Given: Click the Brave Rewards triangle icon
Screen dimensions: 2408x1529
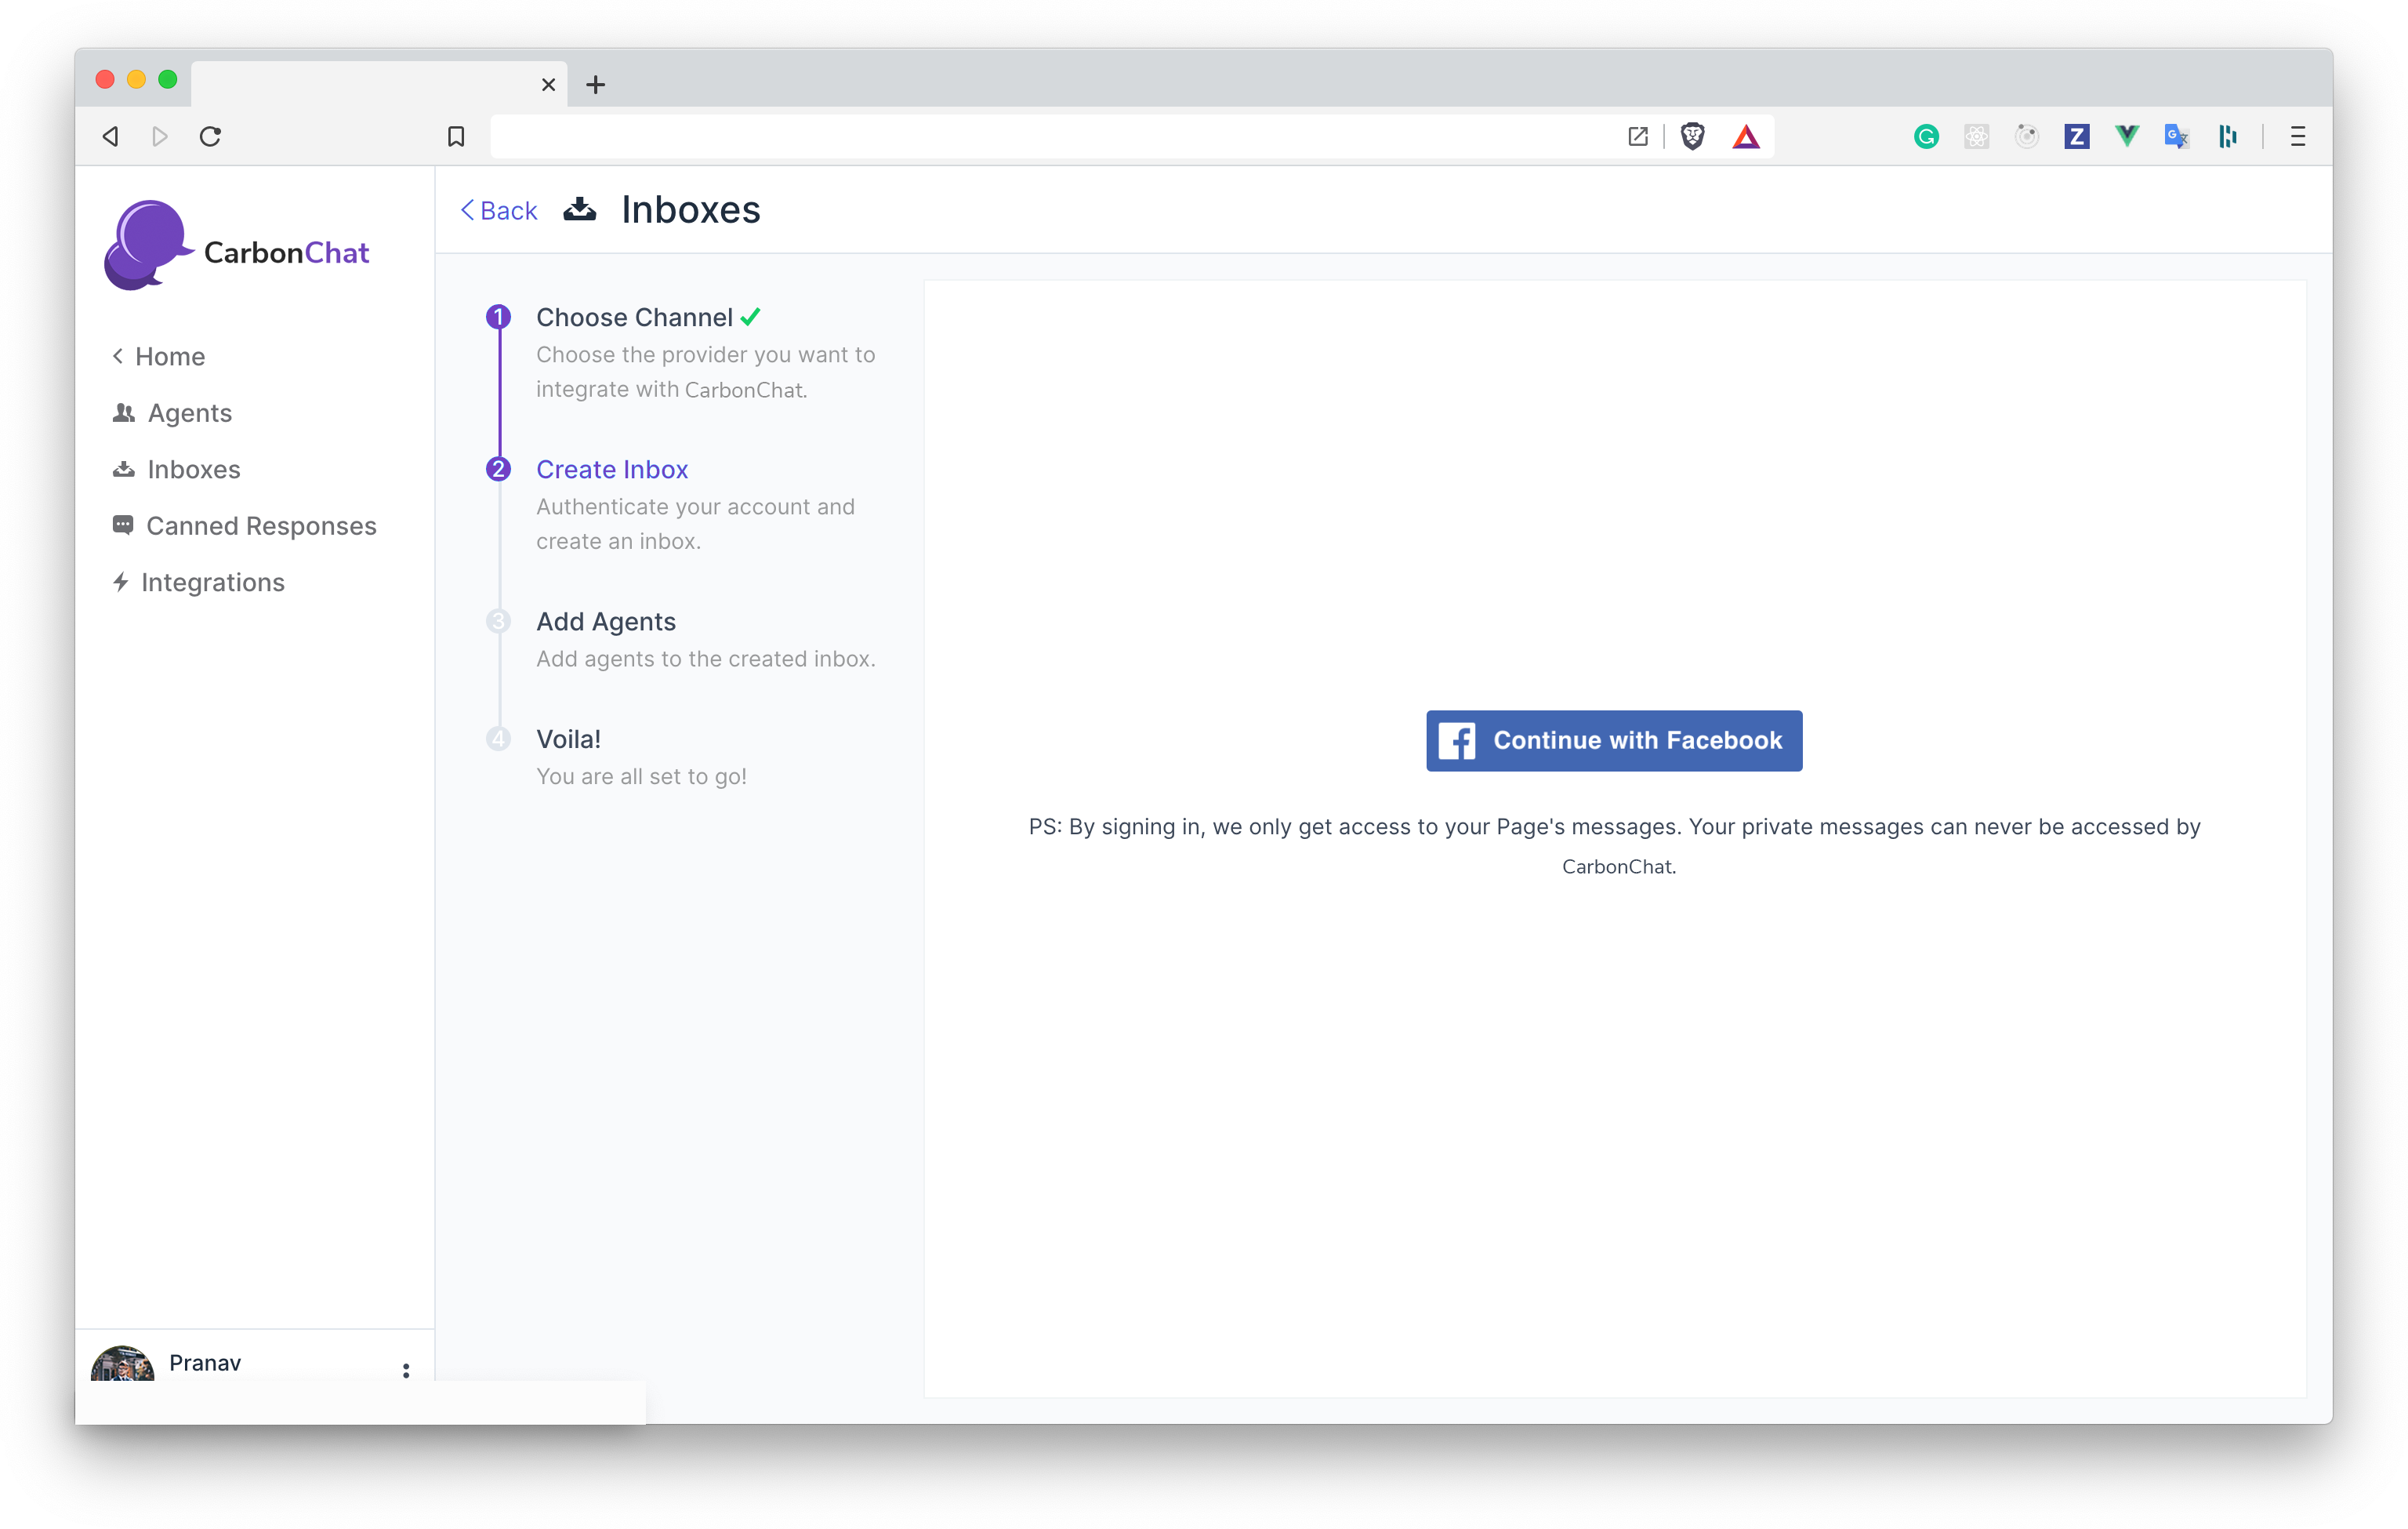Looking at the screenshot, I should coord(1745,137).
